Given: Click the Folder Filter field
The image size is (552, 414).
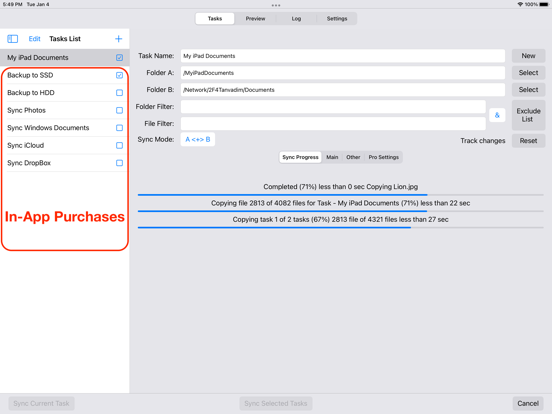Looking at the screenshot, I should [333, 107].
